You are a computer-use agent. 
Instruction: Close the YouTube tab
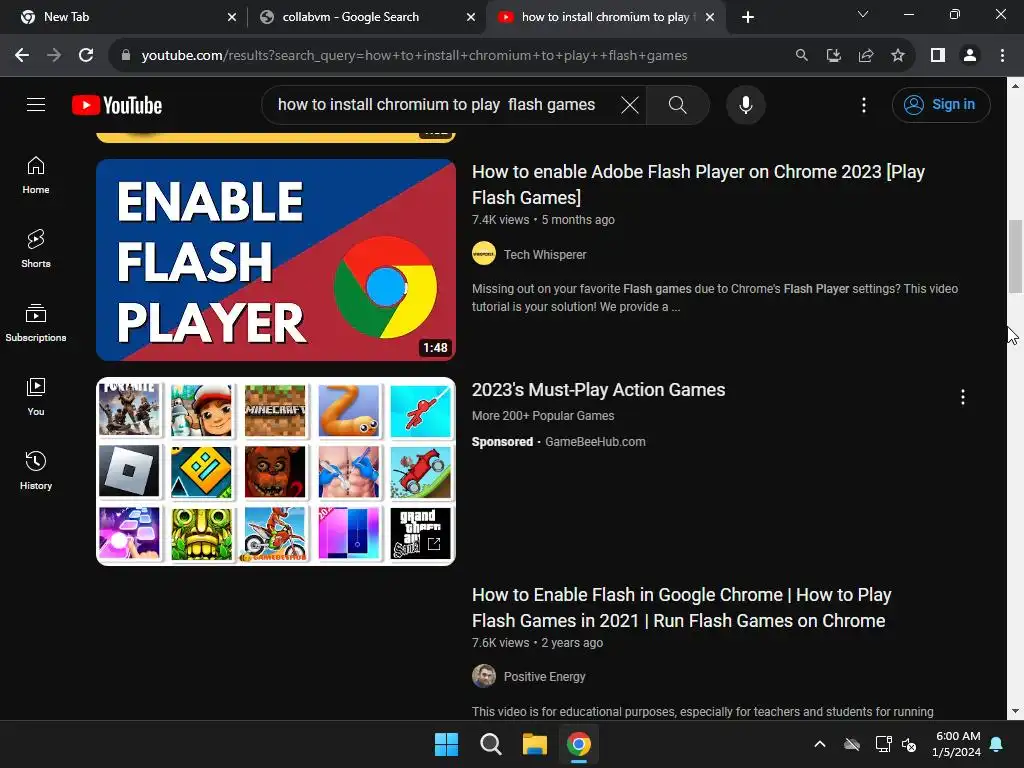[x=710, y=17]
